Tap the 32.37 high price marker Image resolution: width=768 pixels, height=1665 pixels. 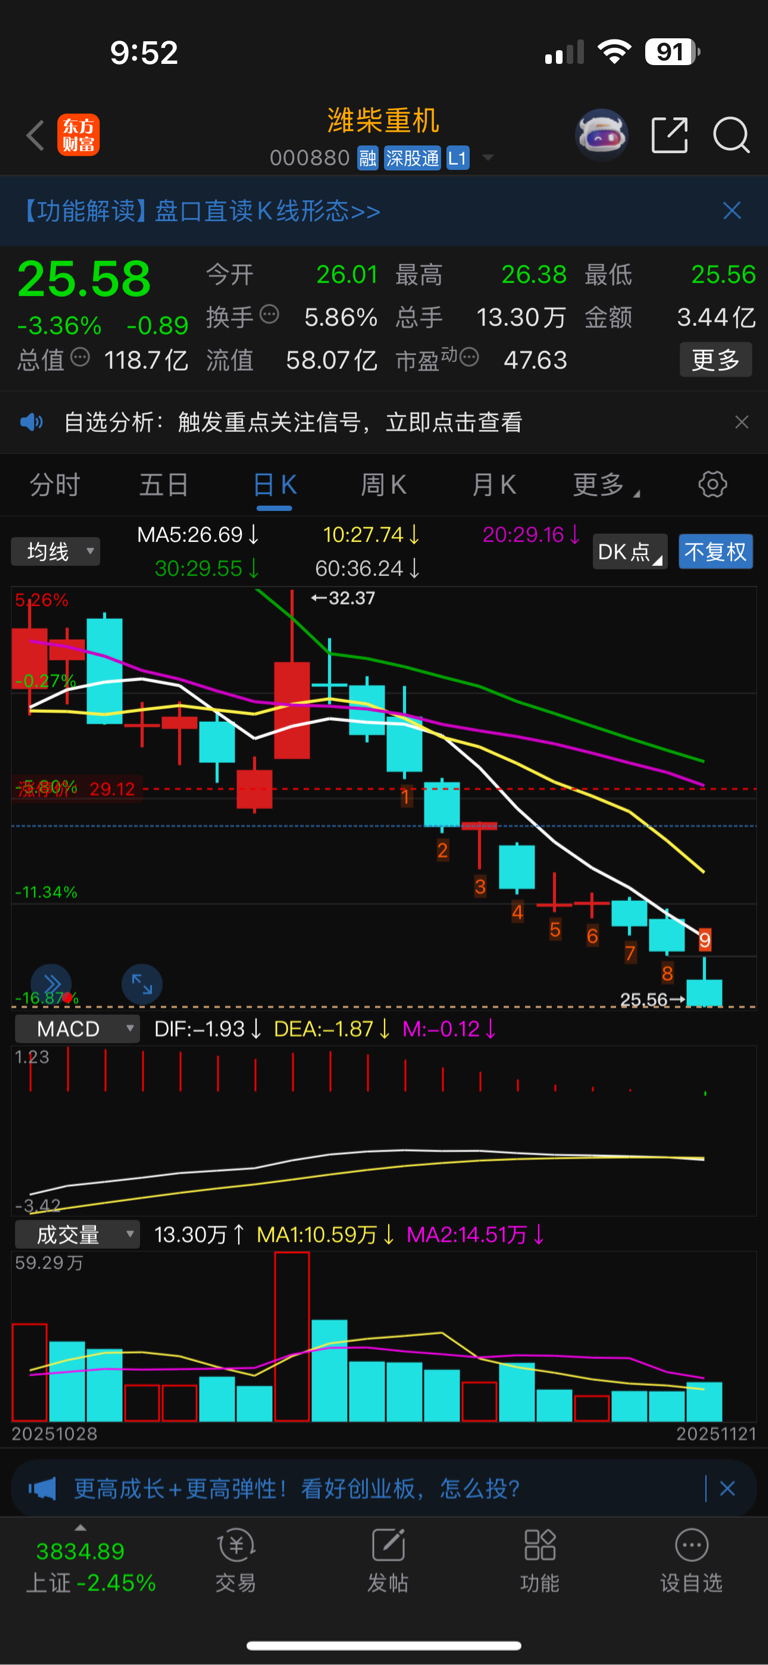coord(343,598)
